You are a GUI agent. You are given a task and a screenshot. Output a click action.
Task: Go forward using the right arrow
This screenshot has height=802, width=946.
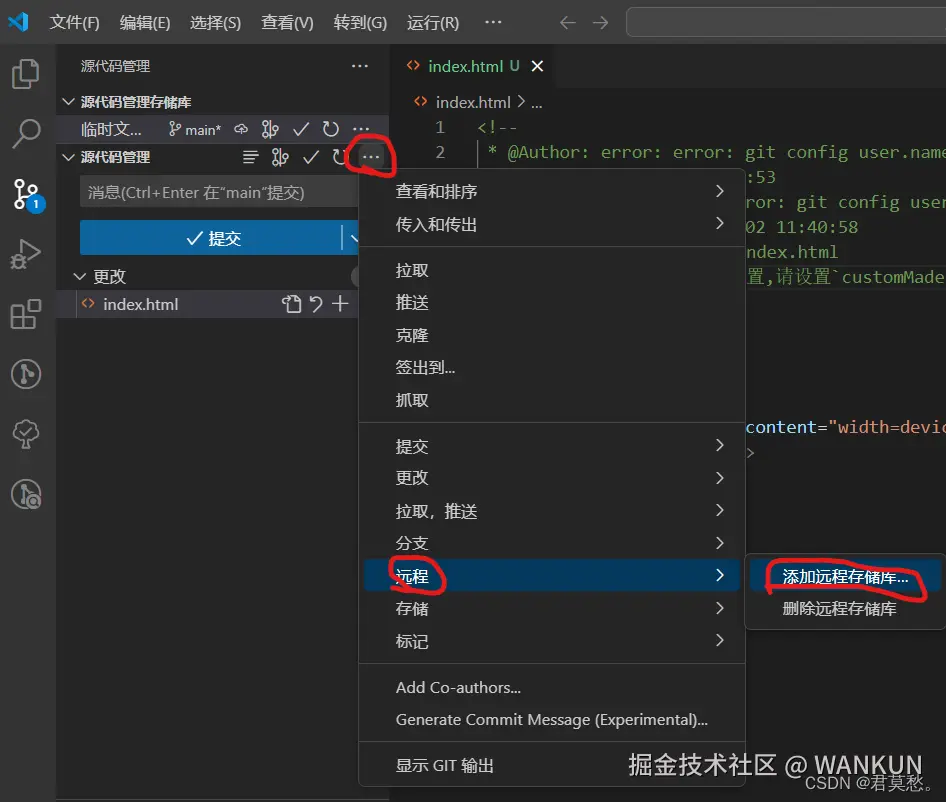click(x=600, y=23)
